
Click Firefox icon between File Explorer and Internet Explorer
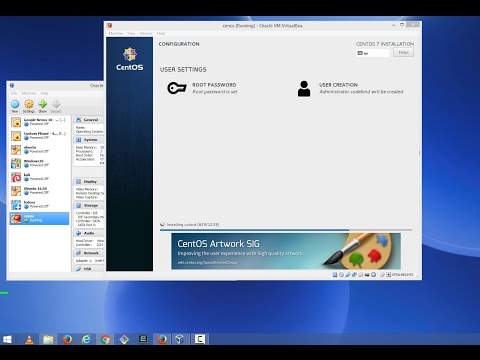[x=67, y=339]
